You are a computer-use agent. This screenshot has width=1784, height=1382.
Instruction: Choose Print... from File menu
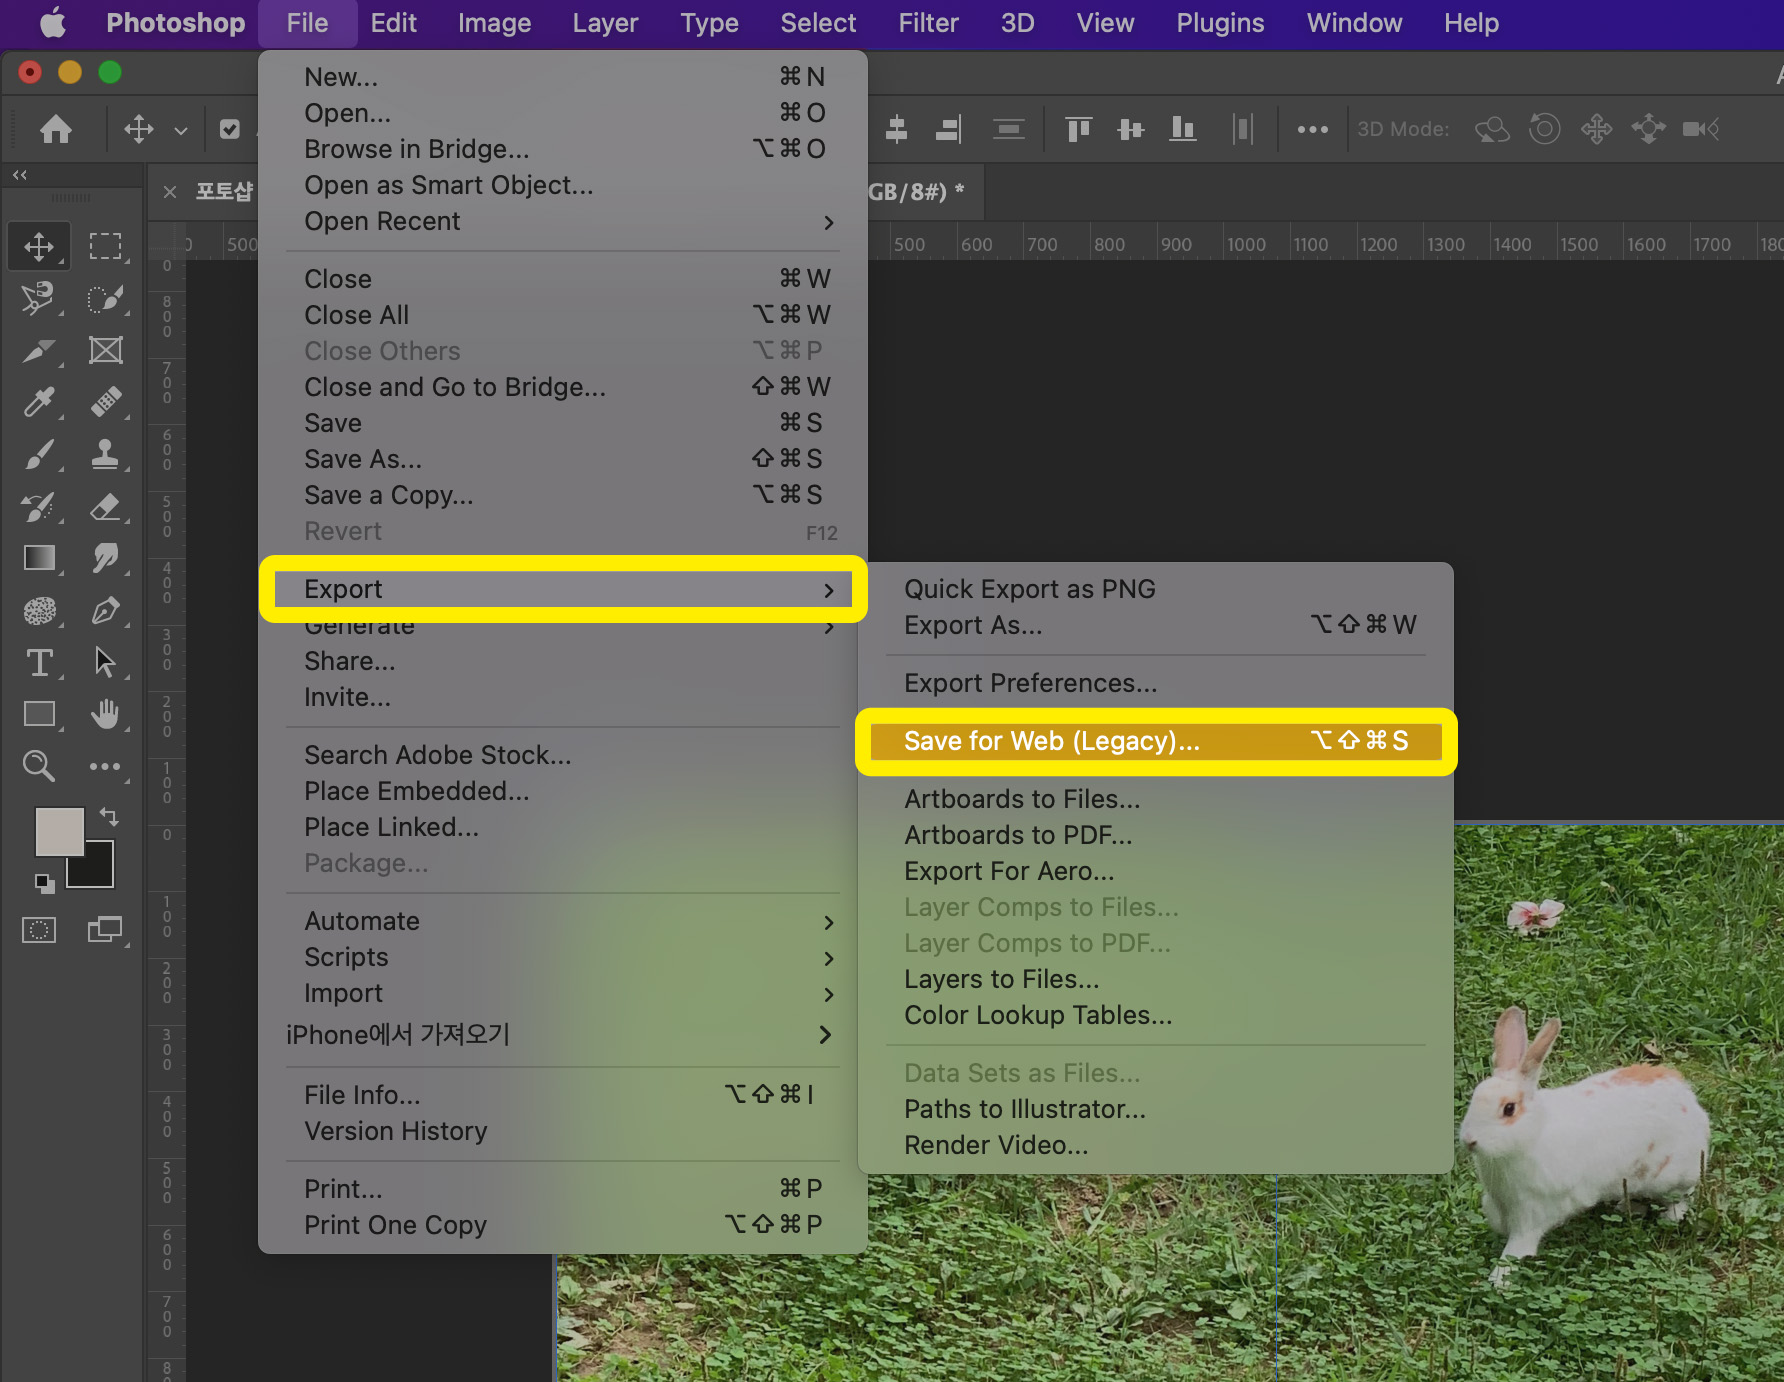pyautogui.click(x=563, y=1189)
